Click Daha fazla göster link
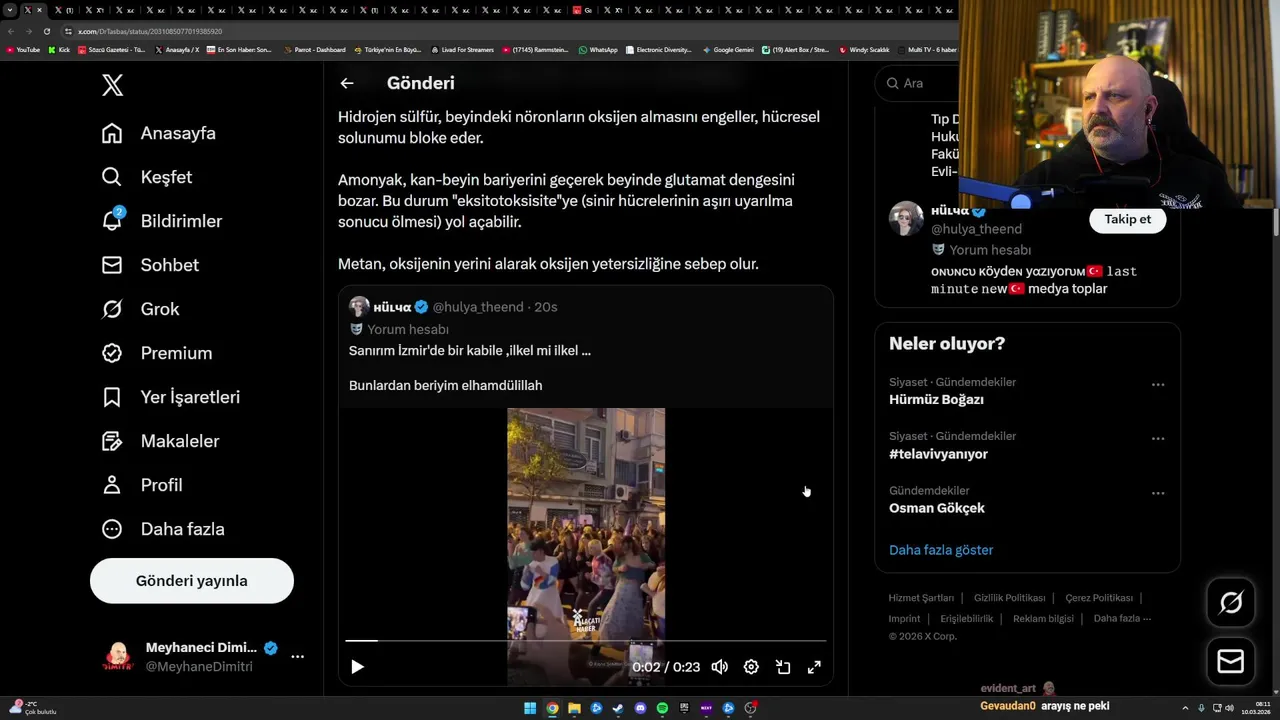 941,550
